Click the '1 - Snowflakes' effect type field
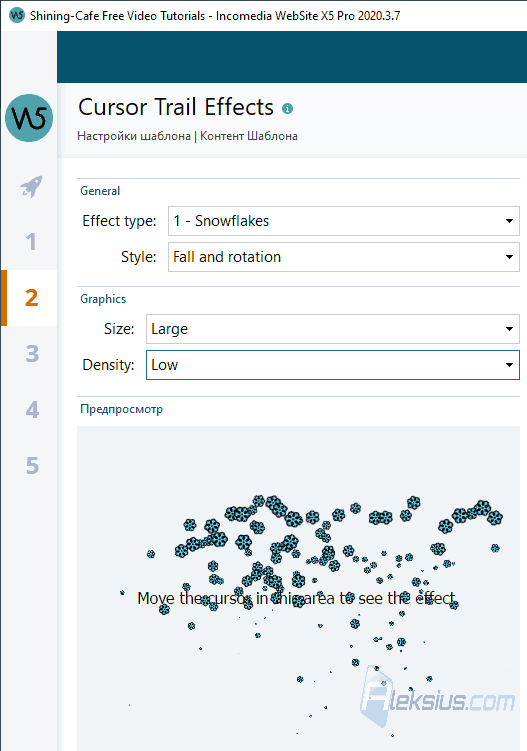 pos(344,221)
